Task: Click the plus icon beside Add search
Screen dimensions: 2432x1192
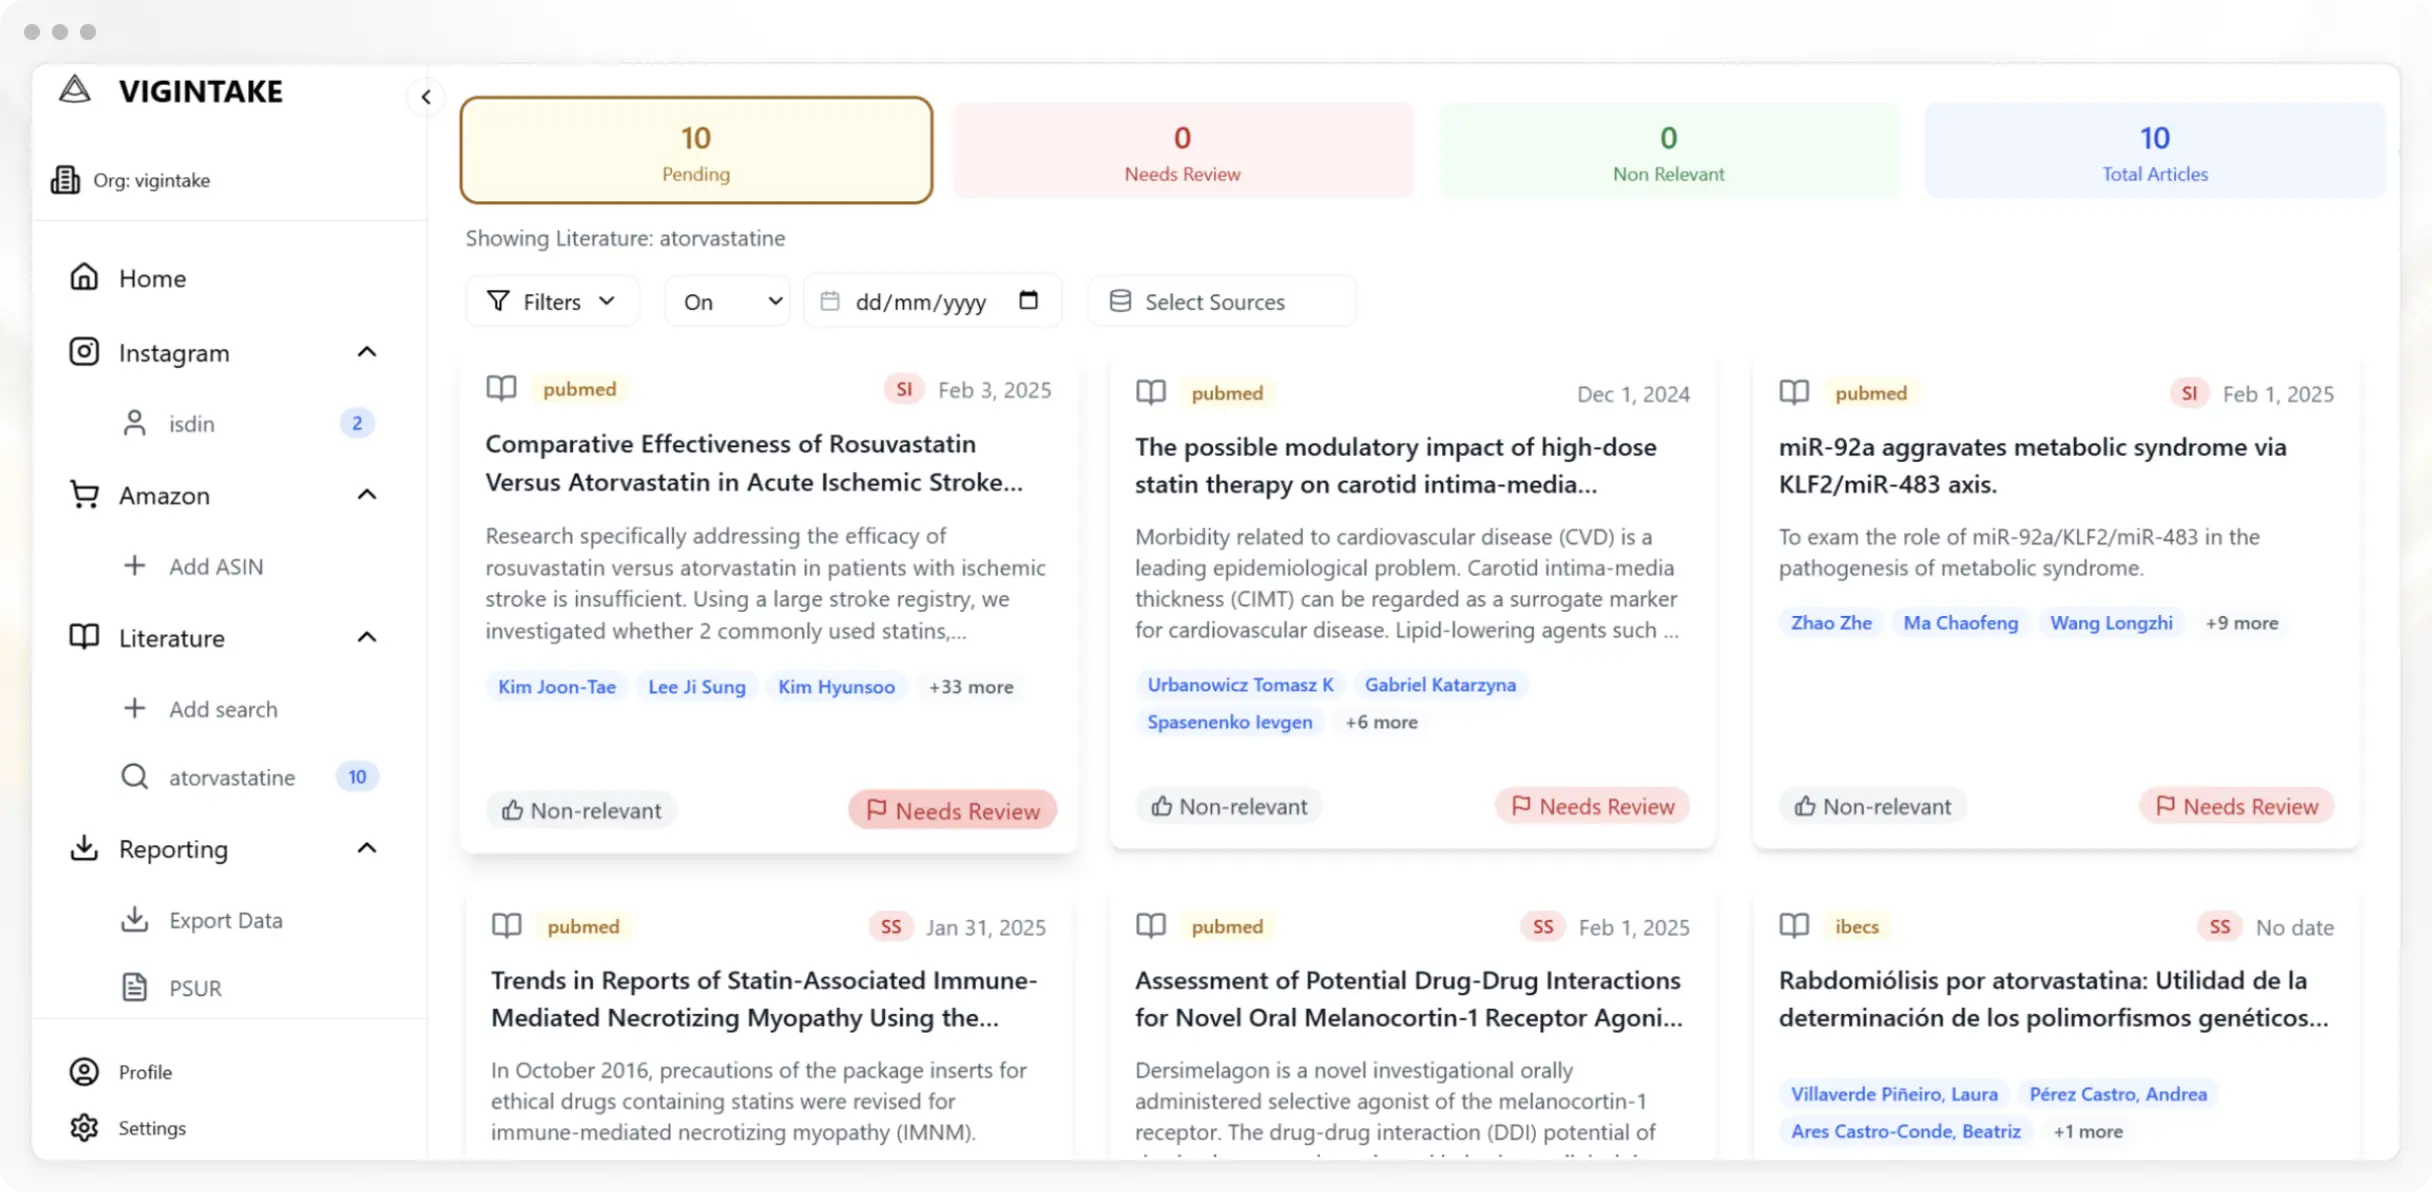Action: pyautogui.click(x=134, y=708)
